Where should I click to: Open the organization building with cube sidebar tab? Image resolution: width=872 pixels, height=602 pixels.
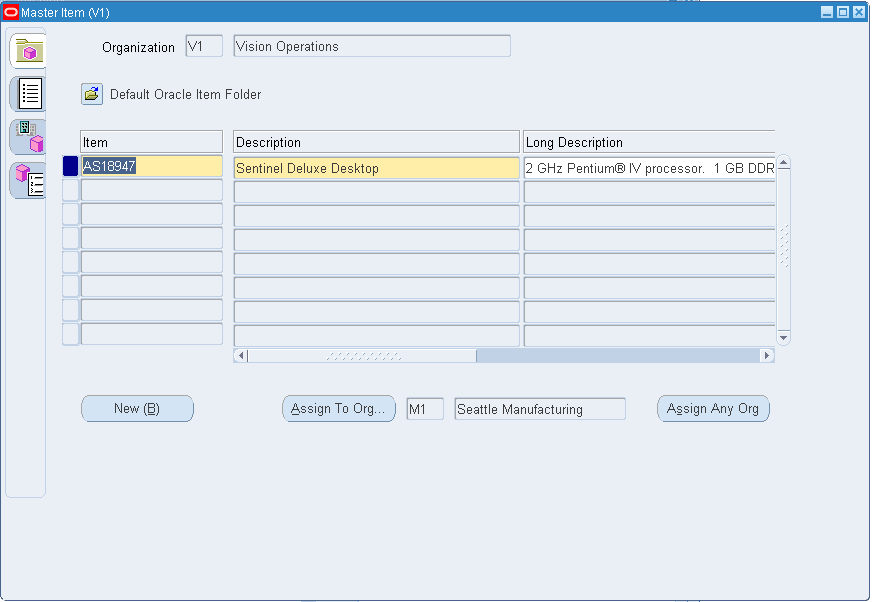click(x=28, y=136)
